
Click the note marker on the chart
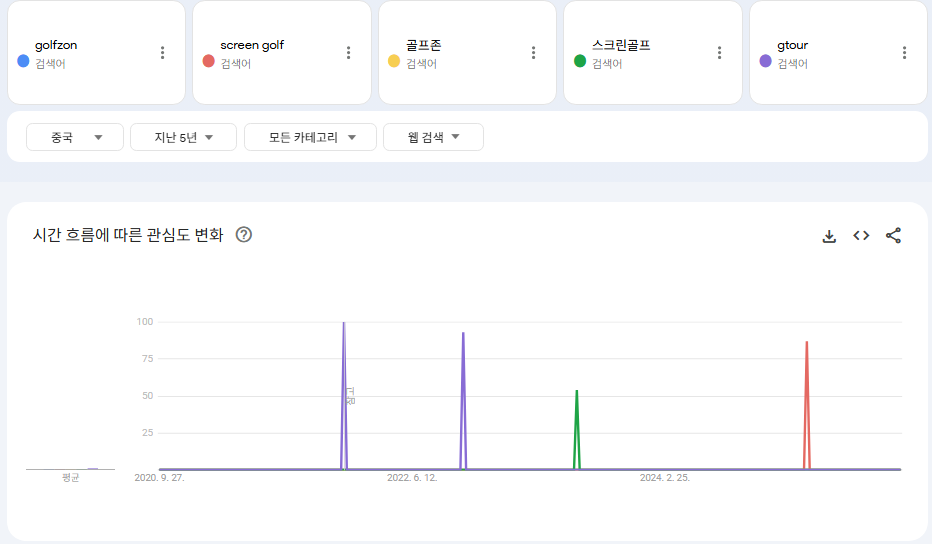click(351, 396)
